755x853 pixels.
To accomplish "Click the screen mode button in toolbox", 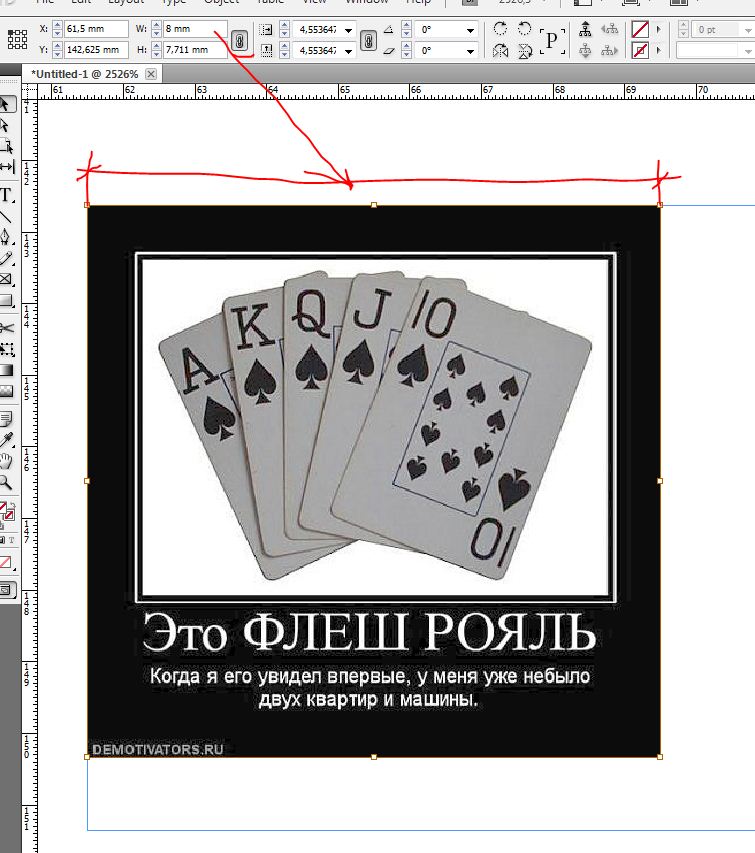I will (7, 590).
